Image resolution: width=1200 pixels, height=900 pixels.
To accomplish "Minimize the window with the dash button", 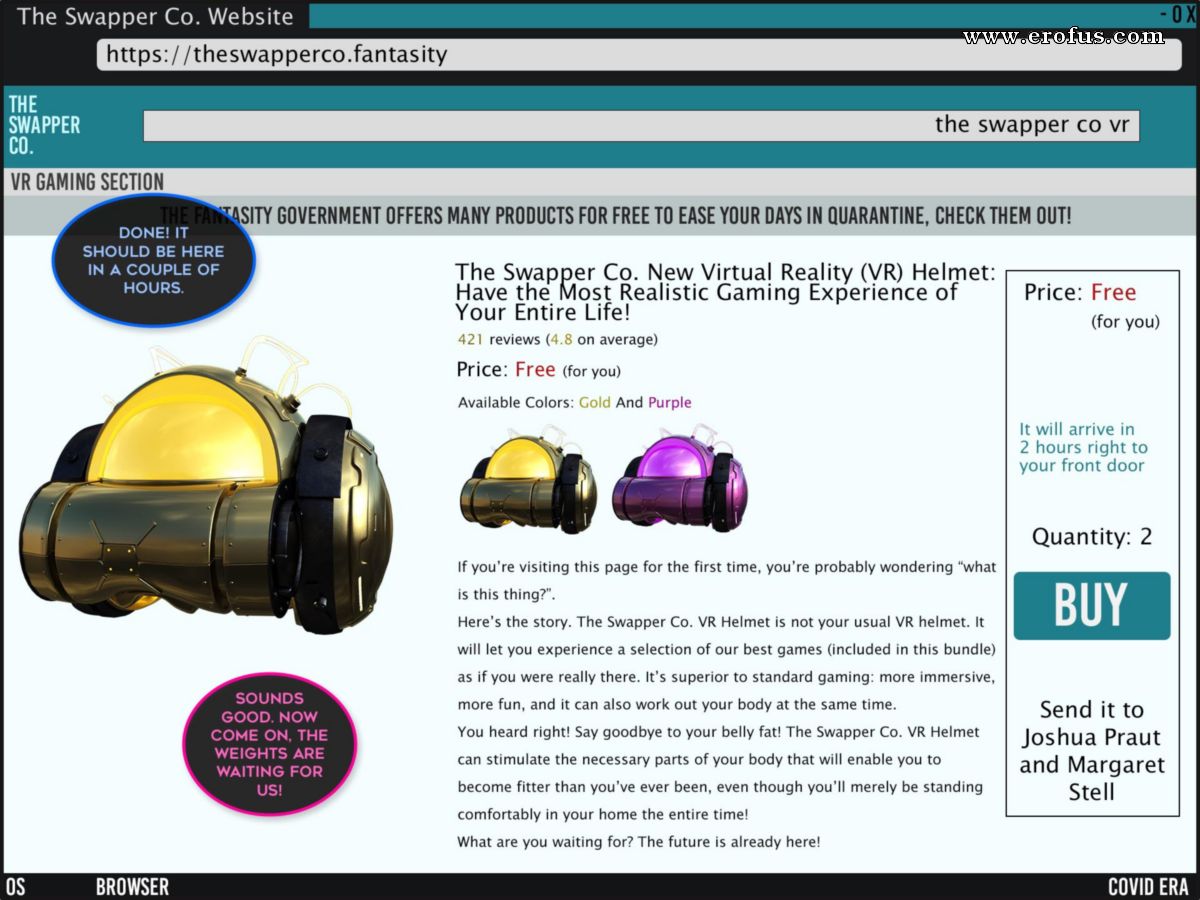I will (1165, 14).
